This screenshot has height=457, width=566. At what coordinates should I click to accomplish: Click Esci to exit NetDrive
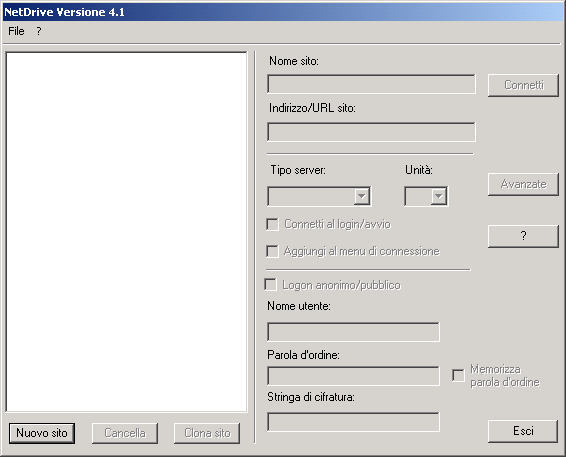(523, 431)
